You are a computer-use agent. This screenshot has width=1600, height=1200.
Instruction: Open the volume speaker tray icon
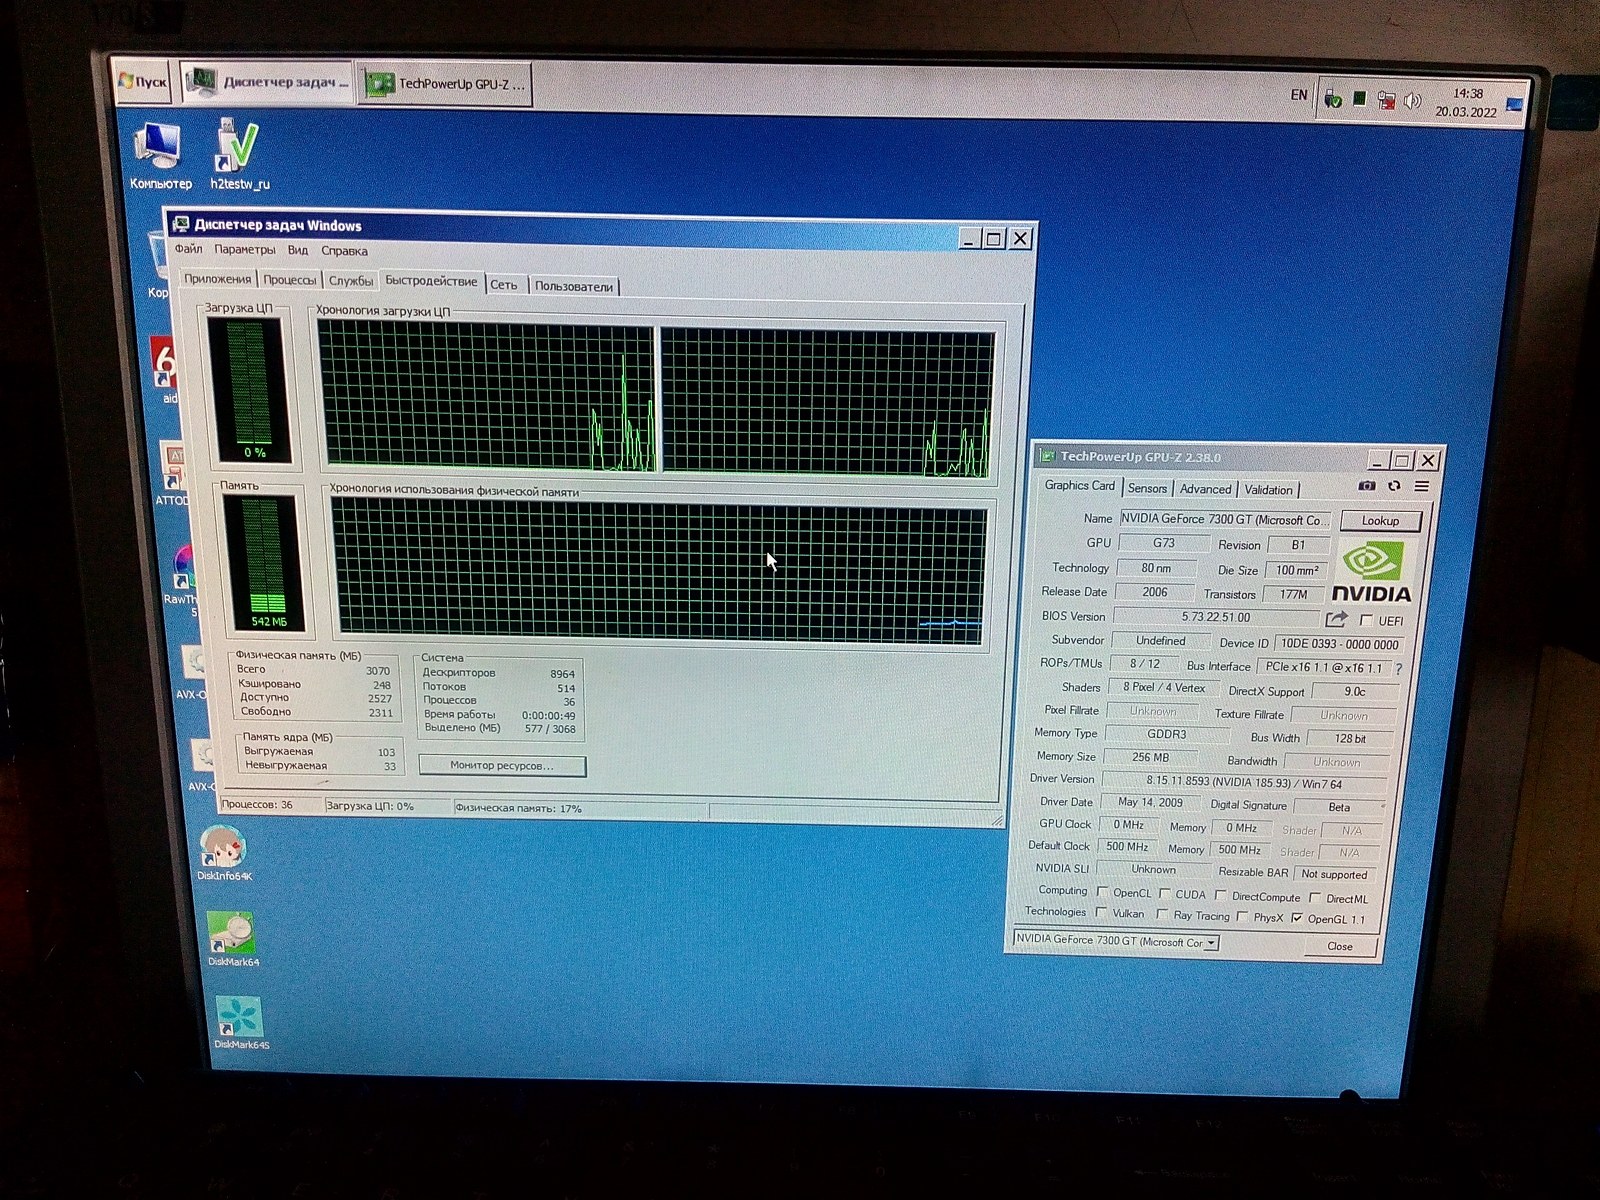1412,101
